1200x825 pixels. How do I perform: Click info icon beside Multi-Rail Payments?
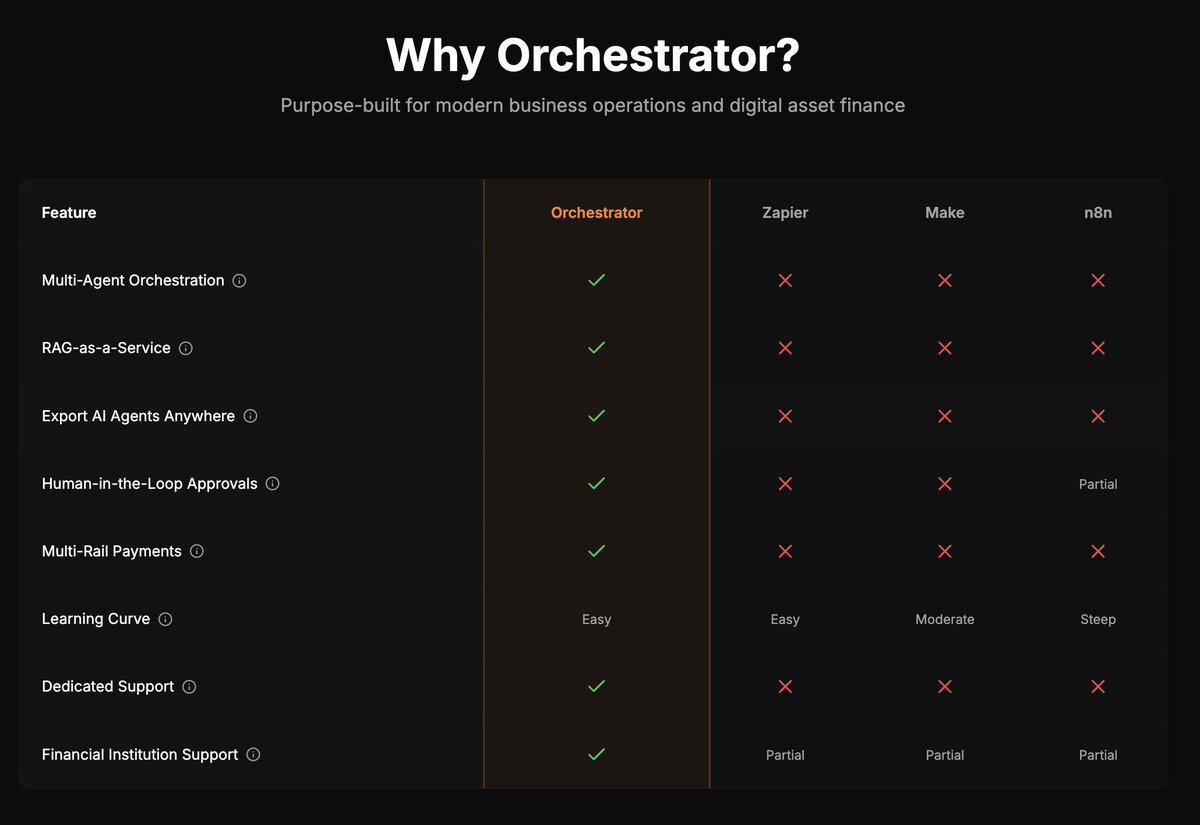click(x=197, y=551)
